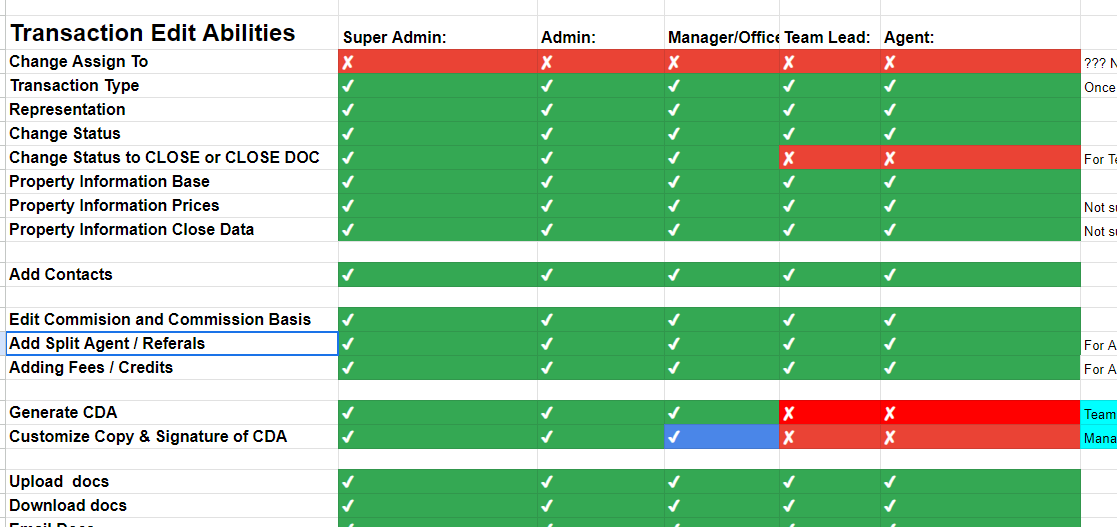Click the cyan note cell beside Generate CDA
This screenshot has height=527, width=1117.
coord(1098,412)
